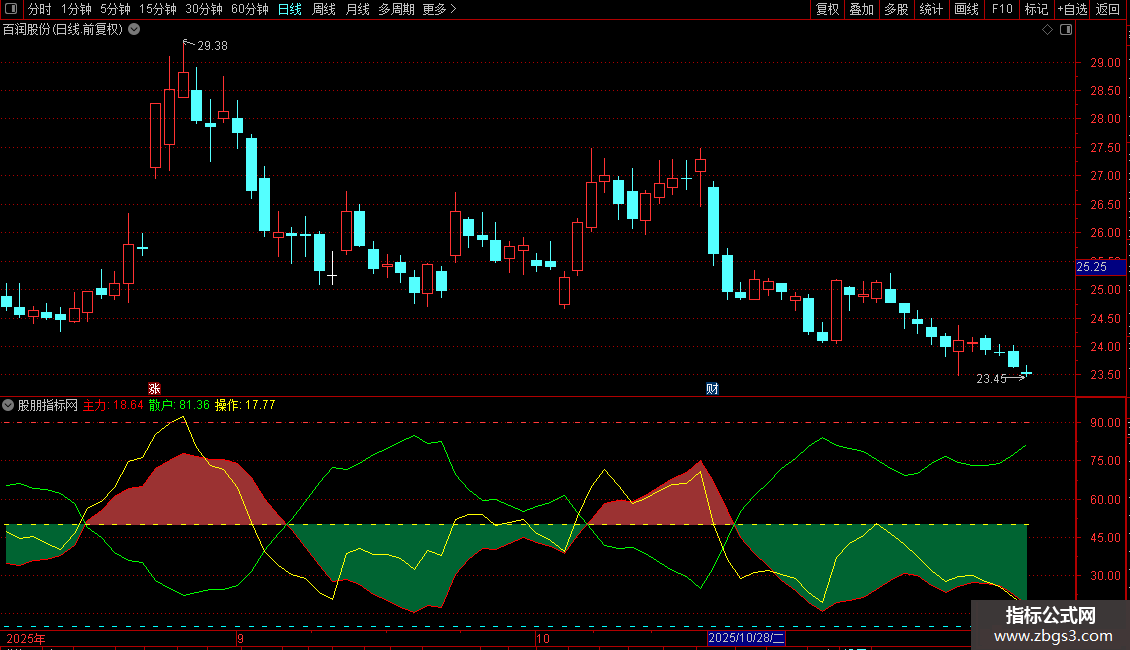Image resolution: width=1130 pixels, height=650 pixels.
Task: Click 返回 to go back
Action: 1108,9
